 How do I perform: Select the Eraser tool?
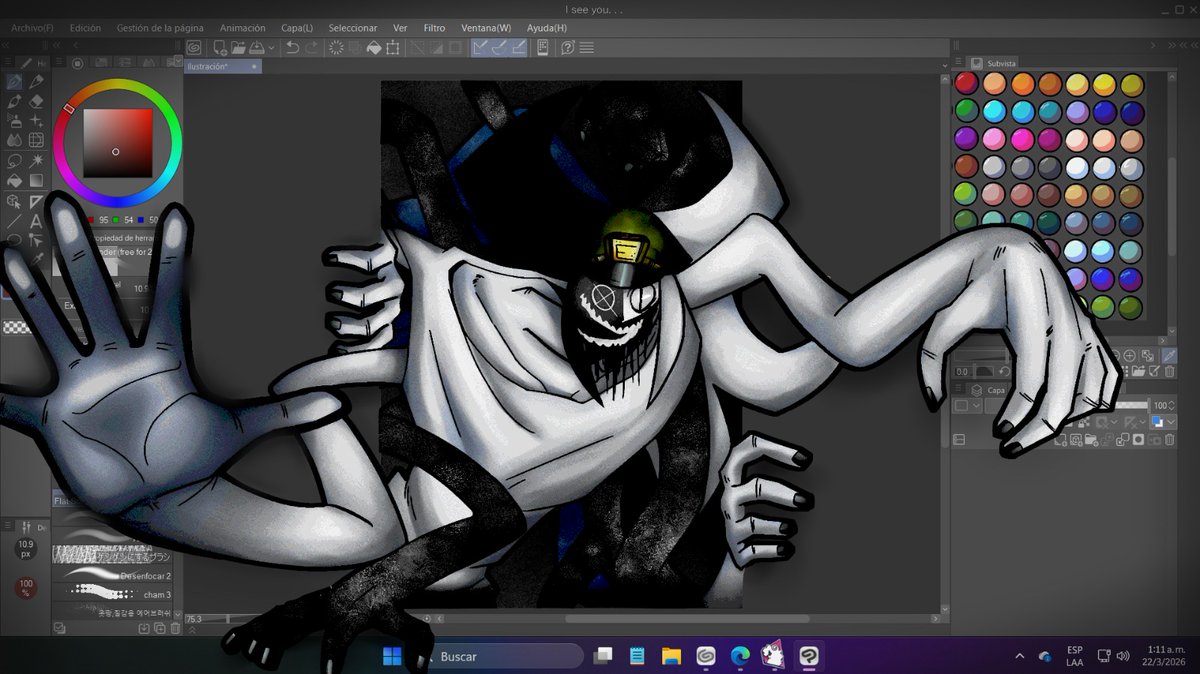click(36, 101)
